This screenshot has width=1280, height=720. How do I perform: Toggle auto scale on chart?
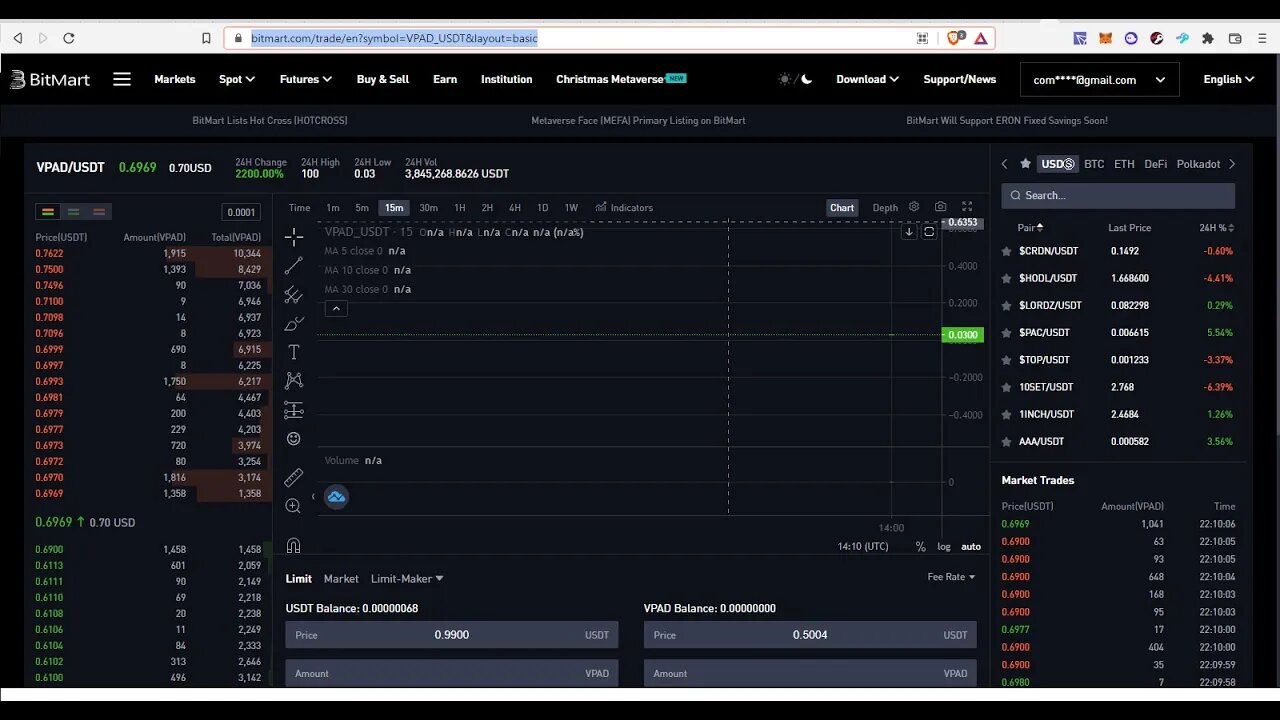pos(971,546)
